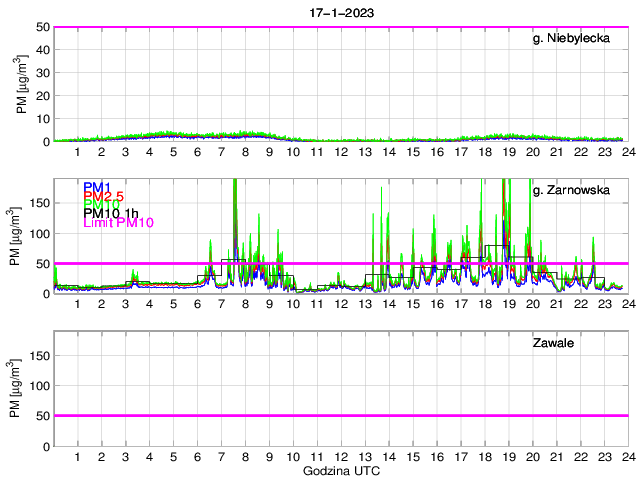Click y-axis tick 150 in the Zarnowska plot
The image size is (640, 480).
[40, 203]
